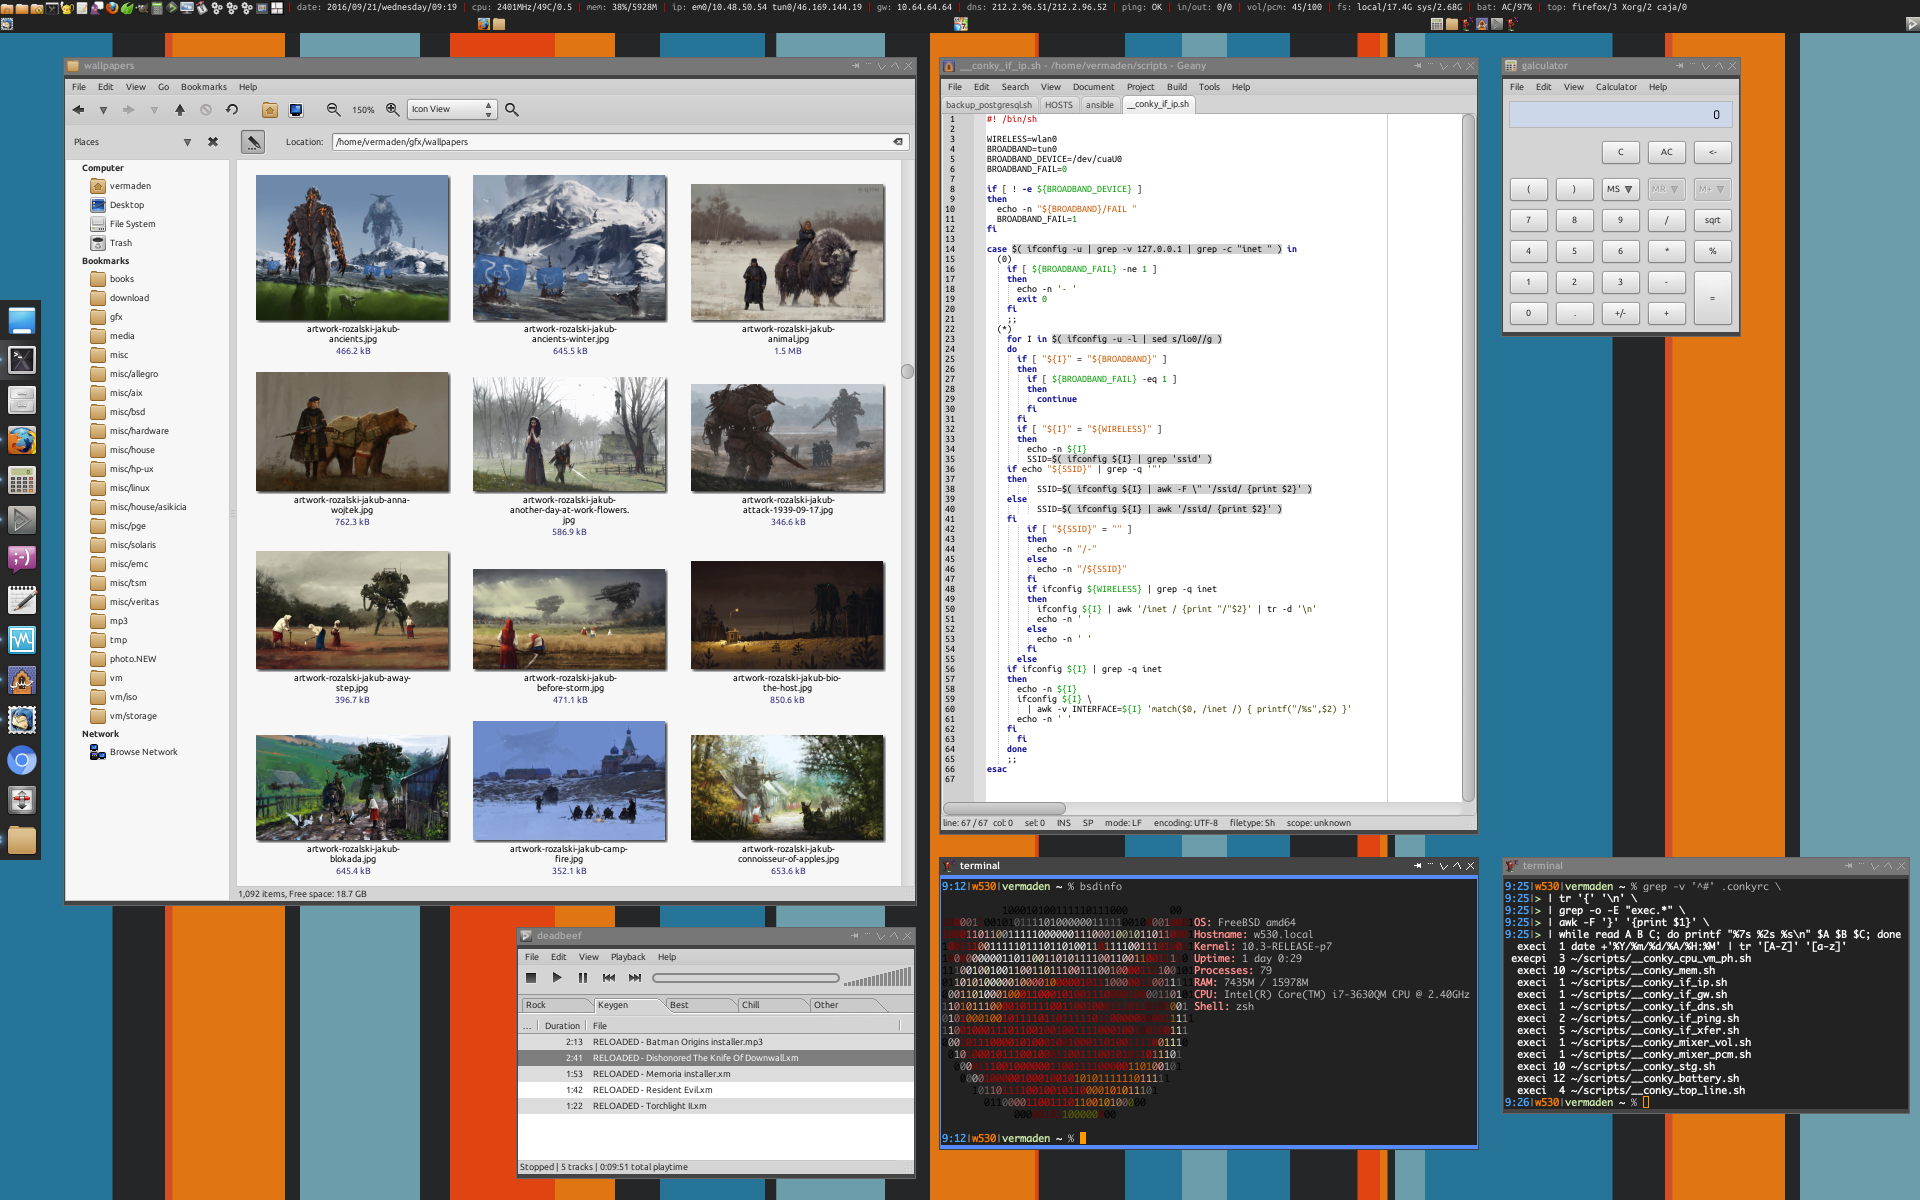Open the Computer toolbar icon in Caja
The width and height of the screenshot is (1920, 1200).
pyautogui.click(x=296, y=110)
